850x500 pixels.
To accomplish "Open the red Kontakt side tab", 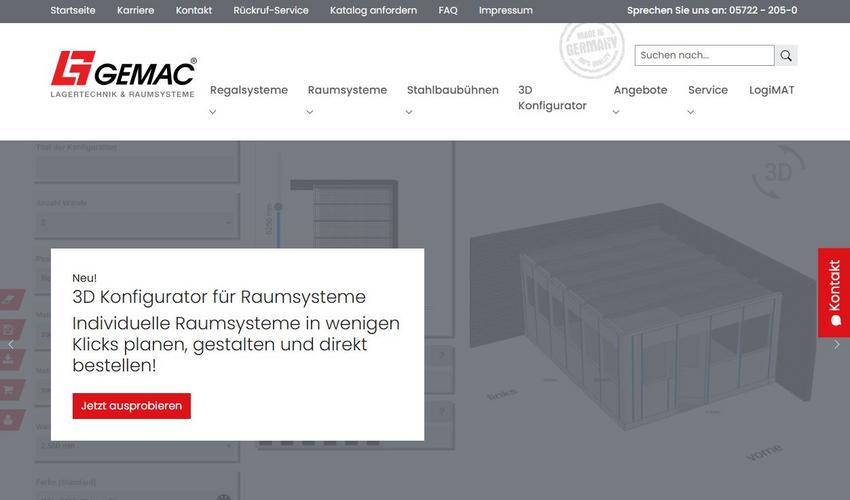I will pyautogui.click(x=834, y=293).
